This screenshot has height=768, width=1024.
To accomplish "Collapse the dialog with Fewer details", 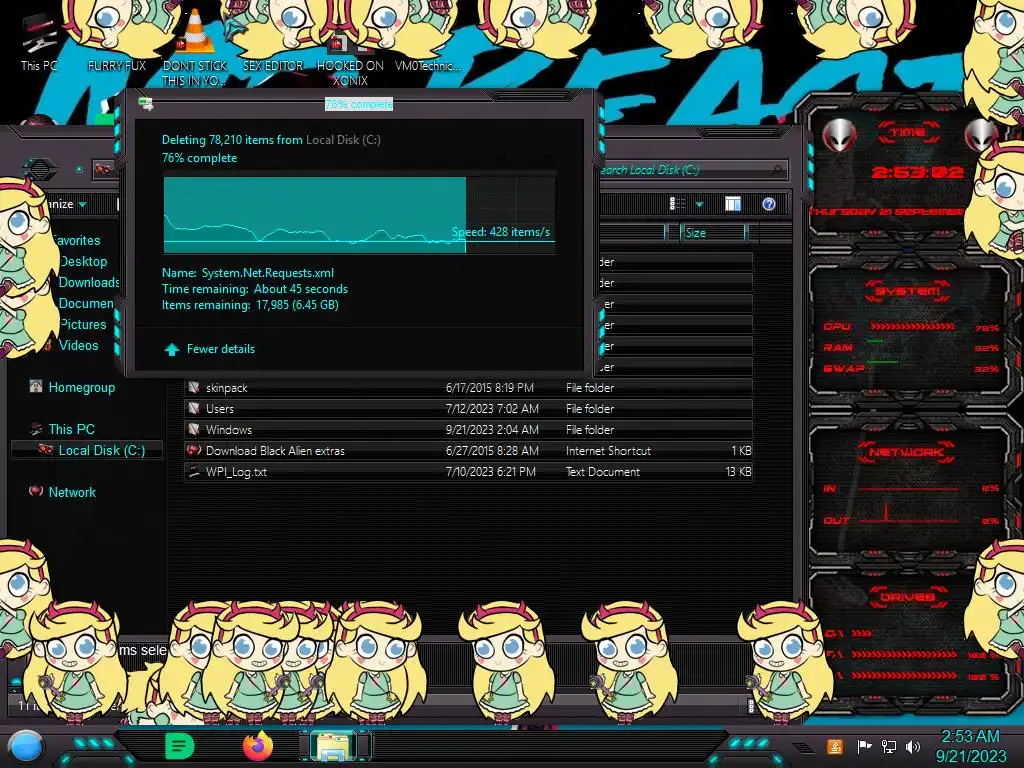I will pyautogui.click(x=221, y=349).
